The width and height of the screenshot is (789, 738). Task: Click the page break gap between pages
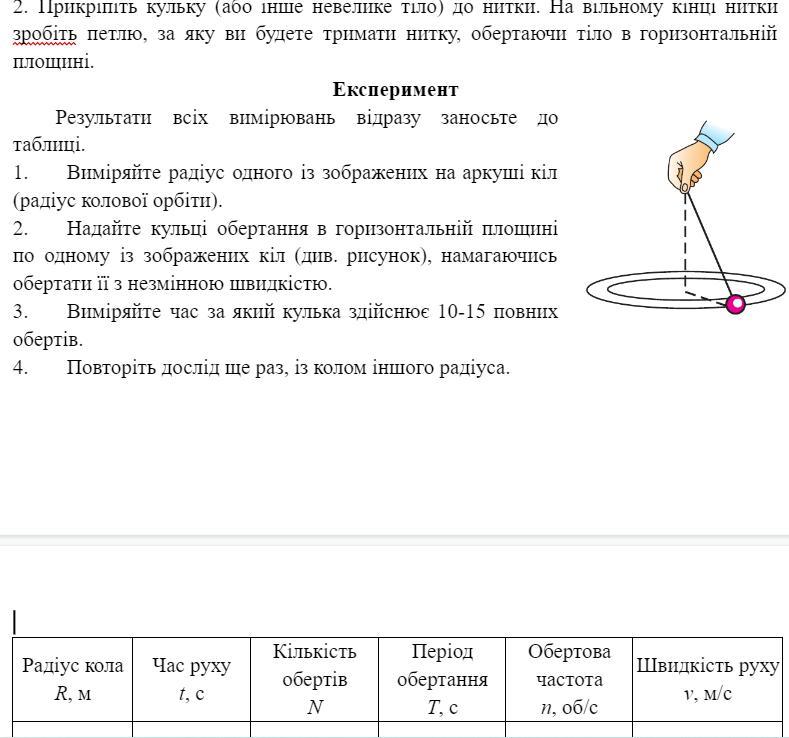(x=394, y=541)
